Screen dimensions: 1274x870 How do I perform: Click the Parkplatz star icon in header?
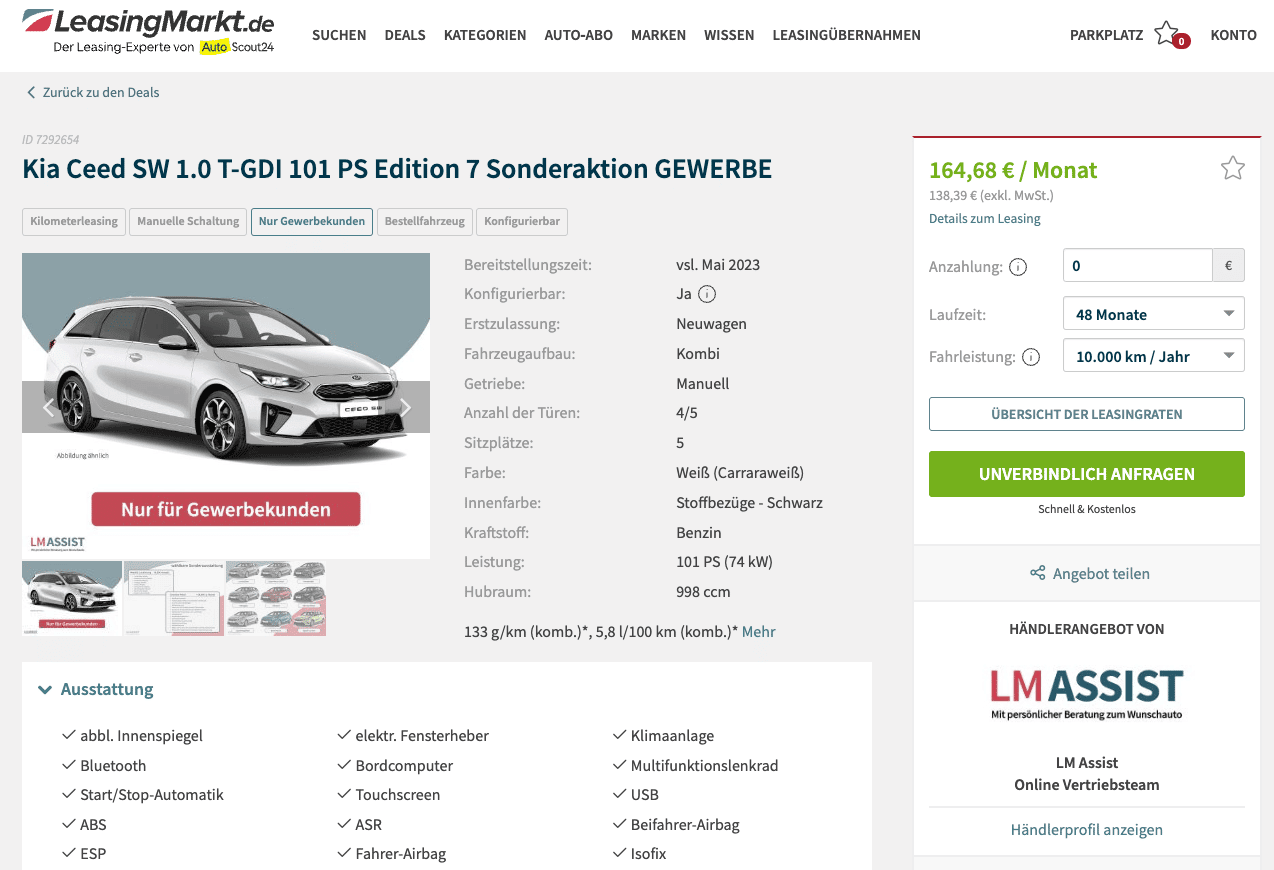(x=1168, y=33)
